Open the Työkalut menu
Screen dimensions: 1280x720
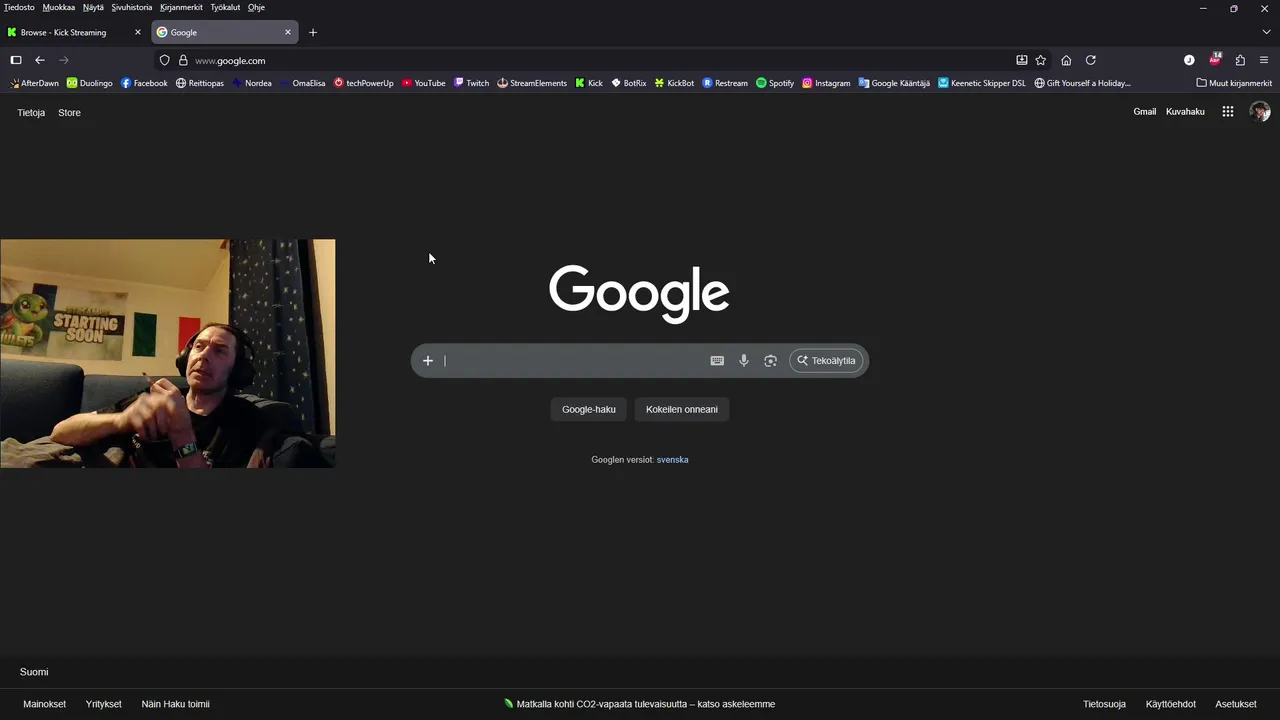pos(225,7)
